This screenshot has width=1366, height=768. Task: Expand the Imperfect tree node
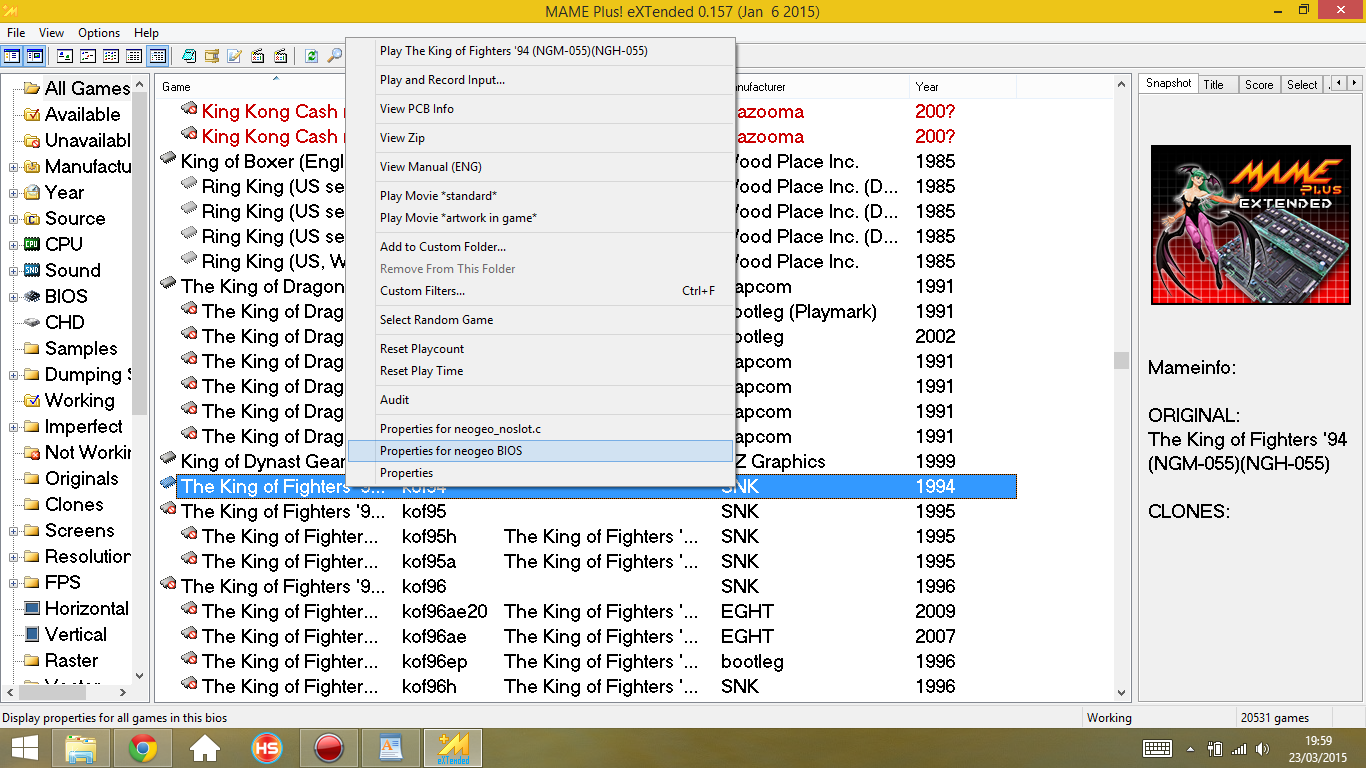(14, 427)
